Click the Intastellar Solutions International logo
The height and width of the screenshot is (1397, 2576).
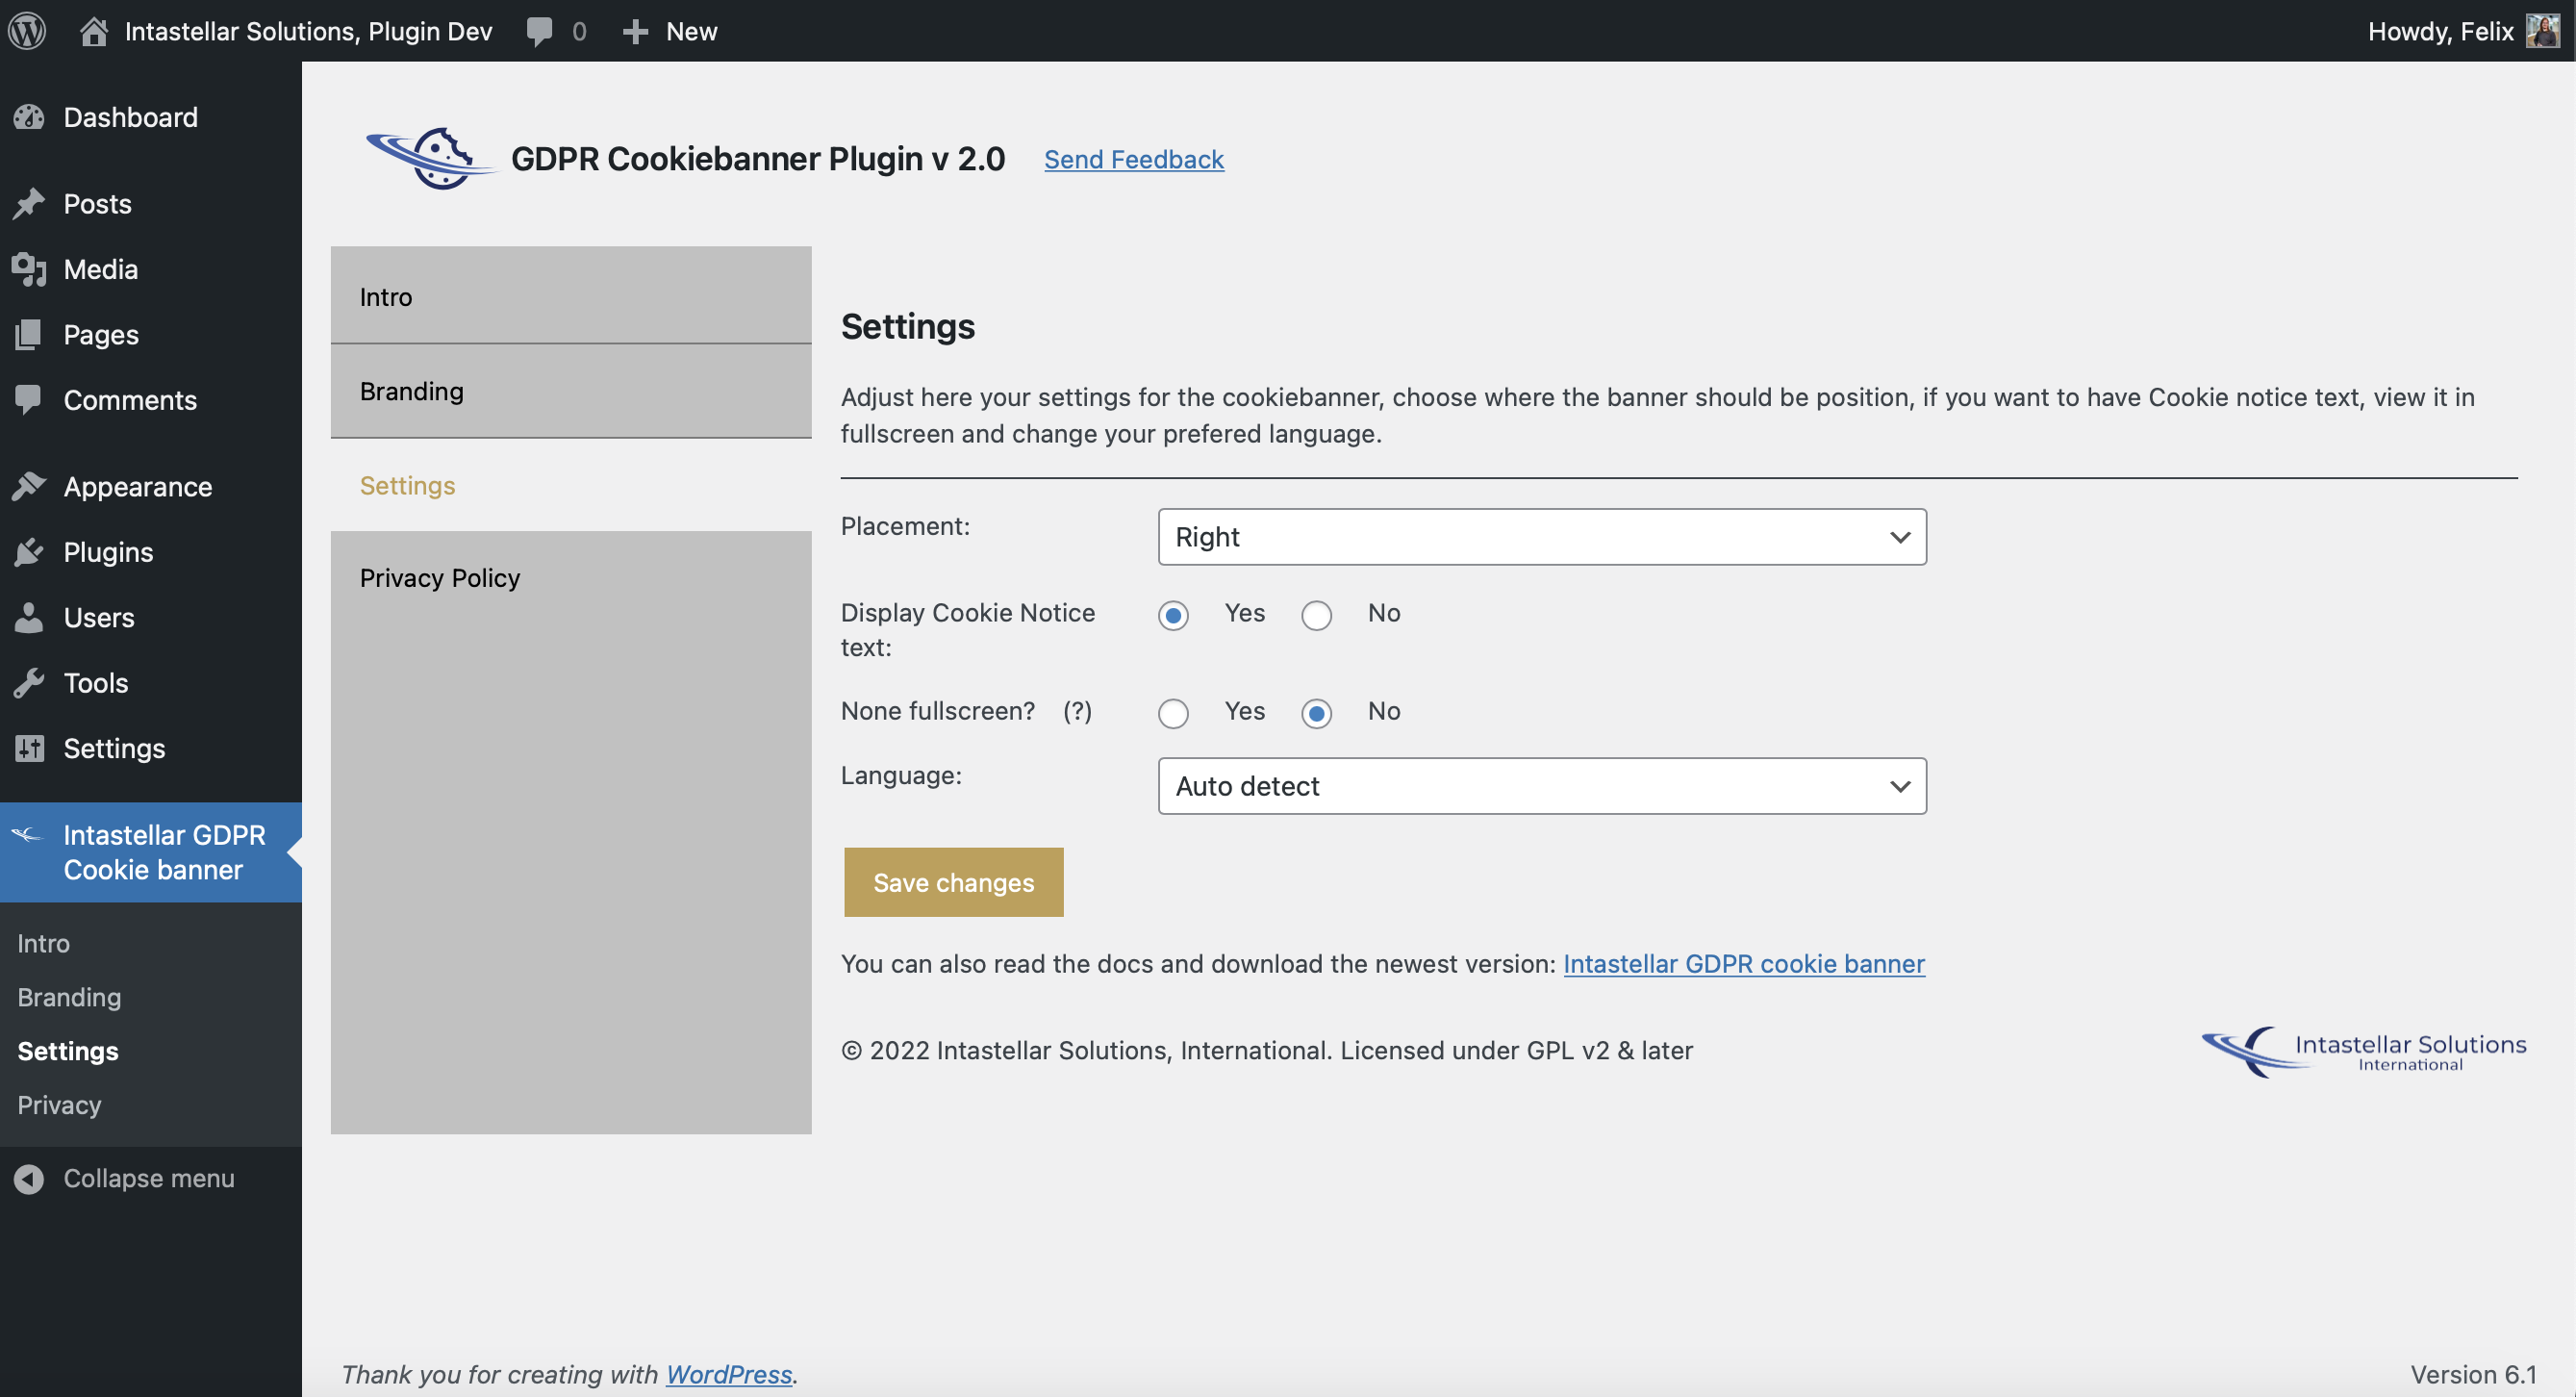2364,1051
